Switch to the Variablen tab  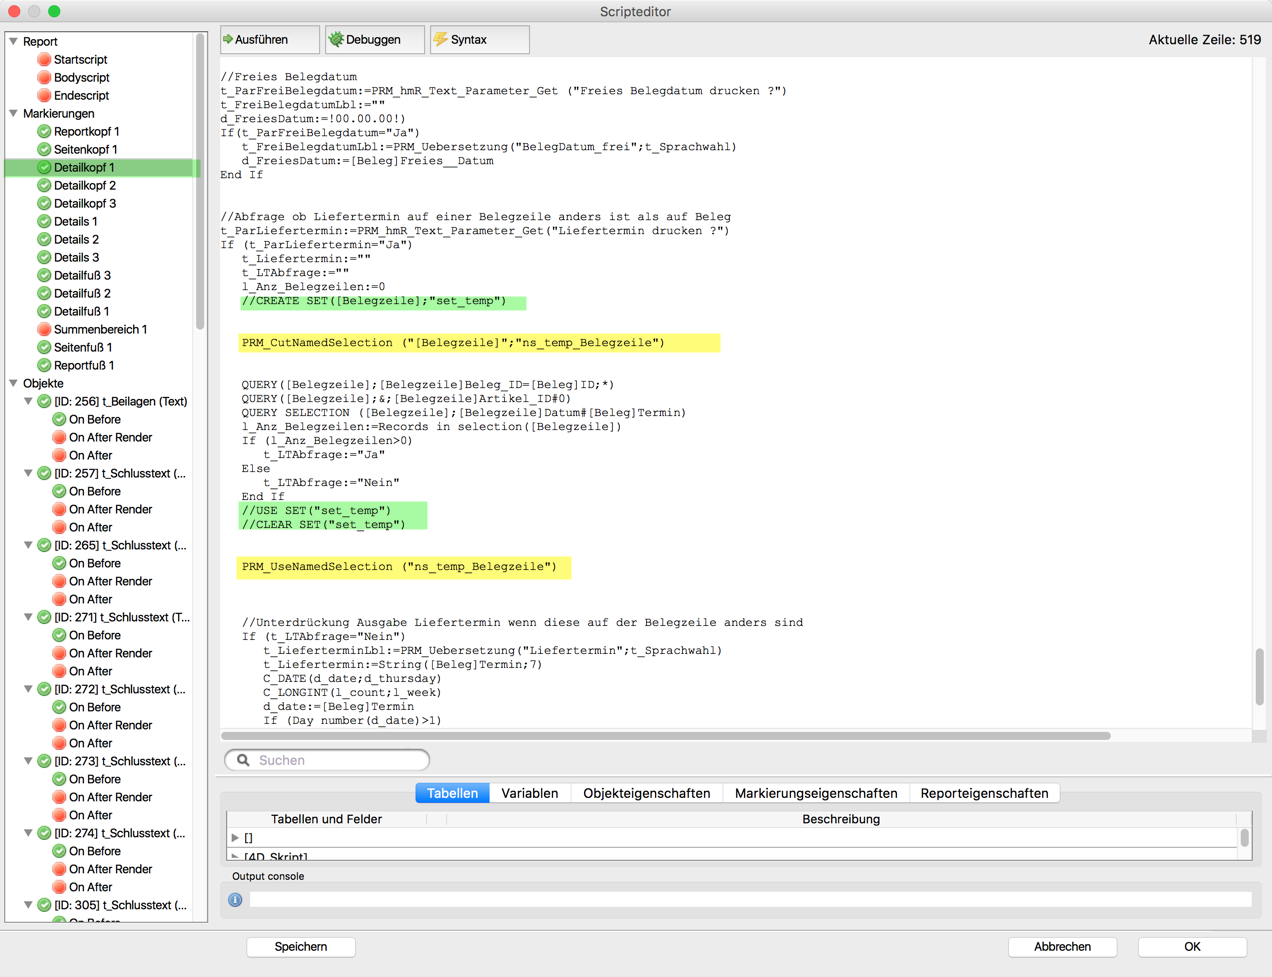[x=529, y=793]
